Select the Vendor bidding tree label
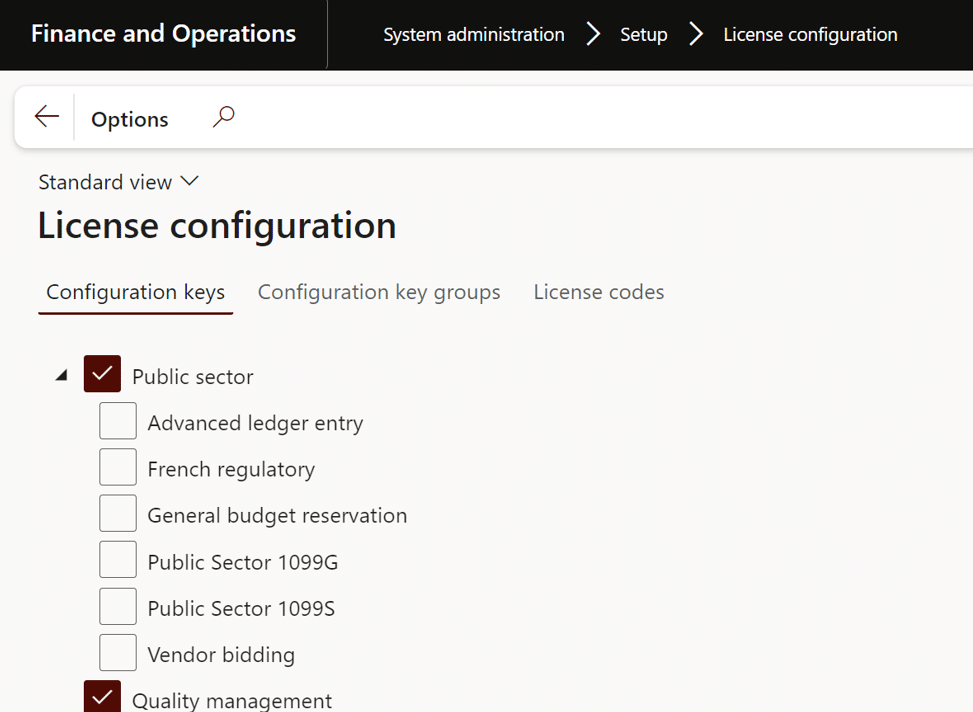The width and height of the screenshot is (973, 712). pyautogui.click(x=221, y=655)
